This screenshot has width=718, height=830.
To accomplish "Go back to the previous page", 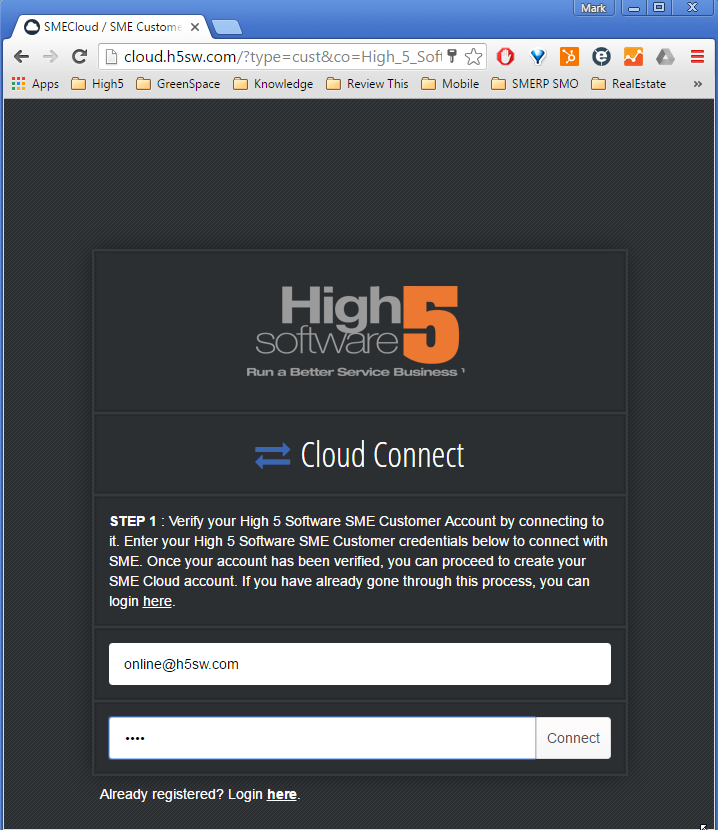I will (x=22, y=56).
